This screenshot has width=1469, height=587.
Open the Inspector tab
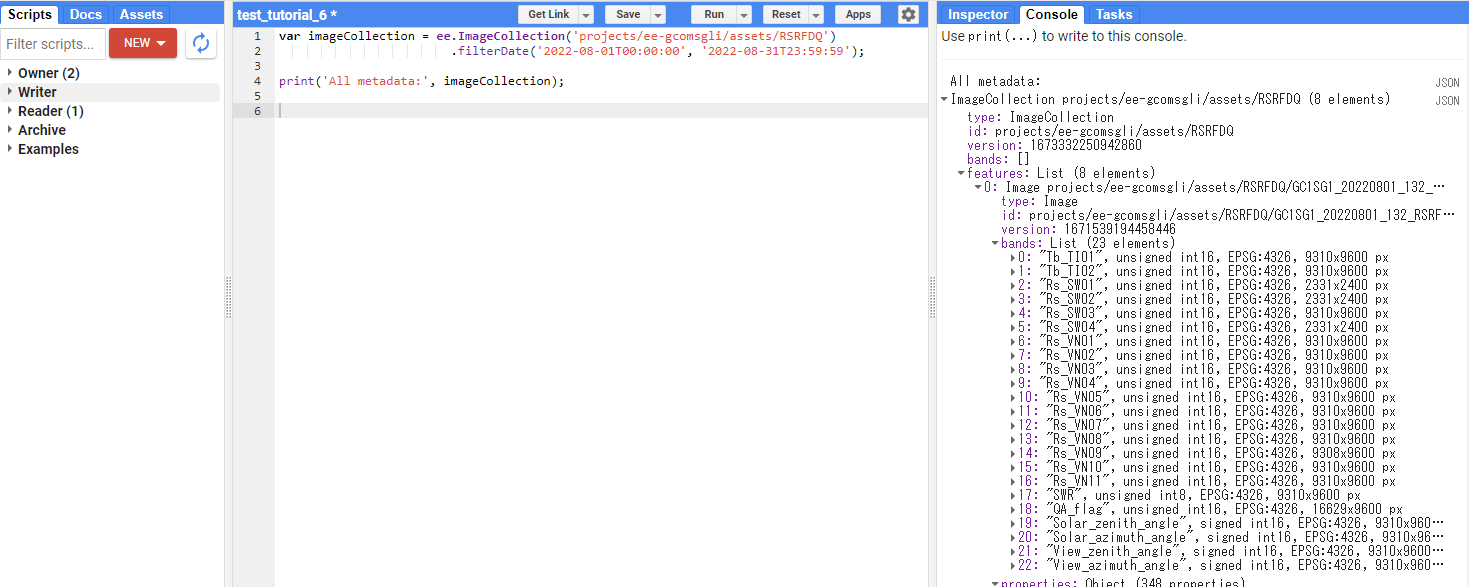pyautogui.click(x=977, y=14)
